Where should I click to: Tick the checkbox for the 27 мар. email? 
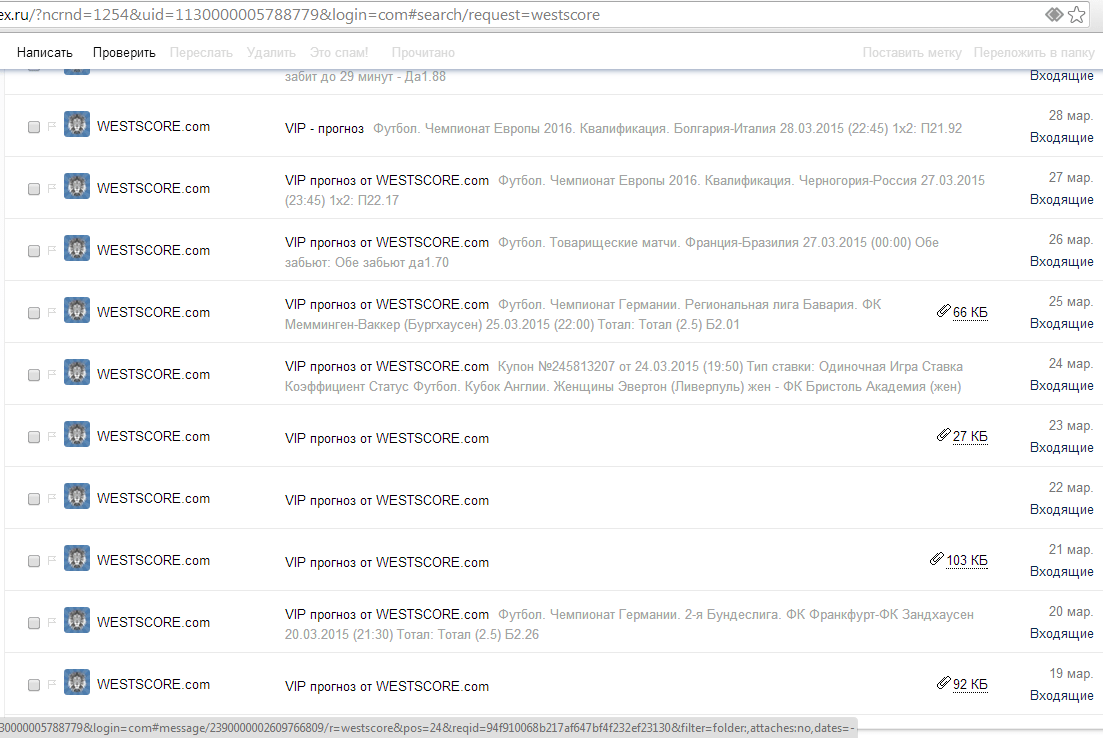tap(34, 189)
